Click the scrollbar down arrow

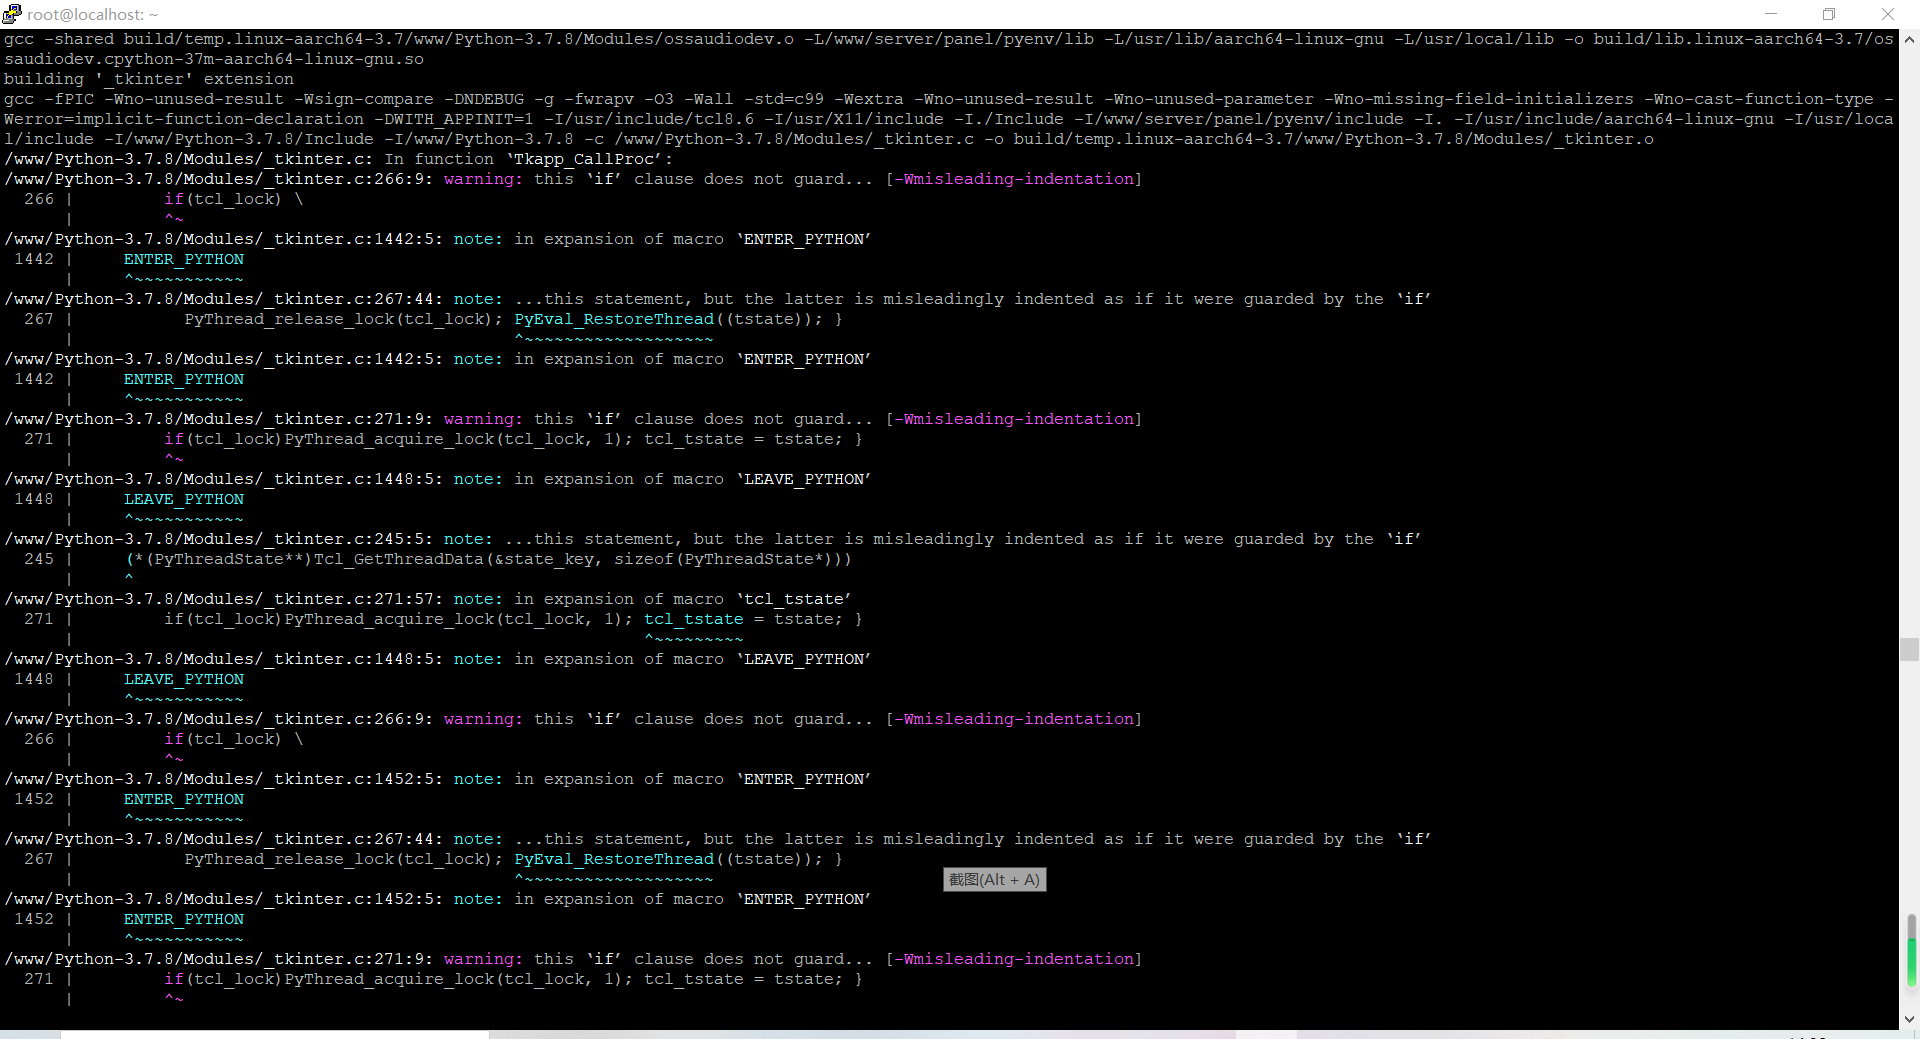pos(1909,1020)
